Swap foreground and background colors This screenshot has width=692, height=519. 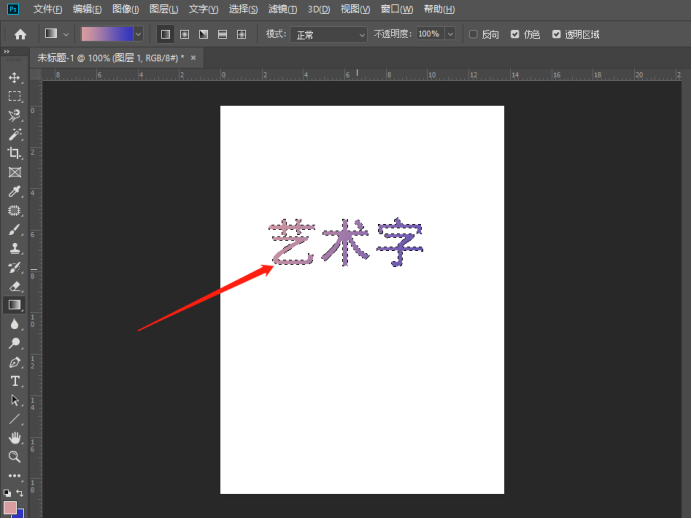point(20,493)
